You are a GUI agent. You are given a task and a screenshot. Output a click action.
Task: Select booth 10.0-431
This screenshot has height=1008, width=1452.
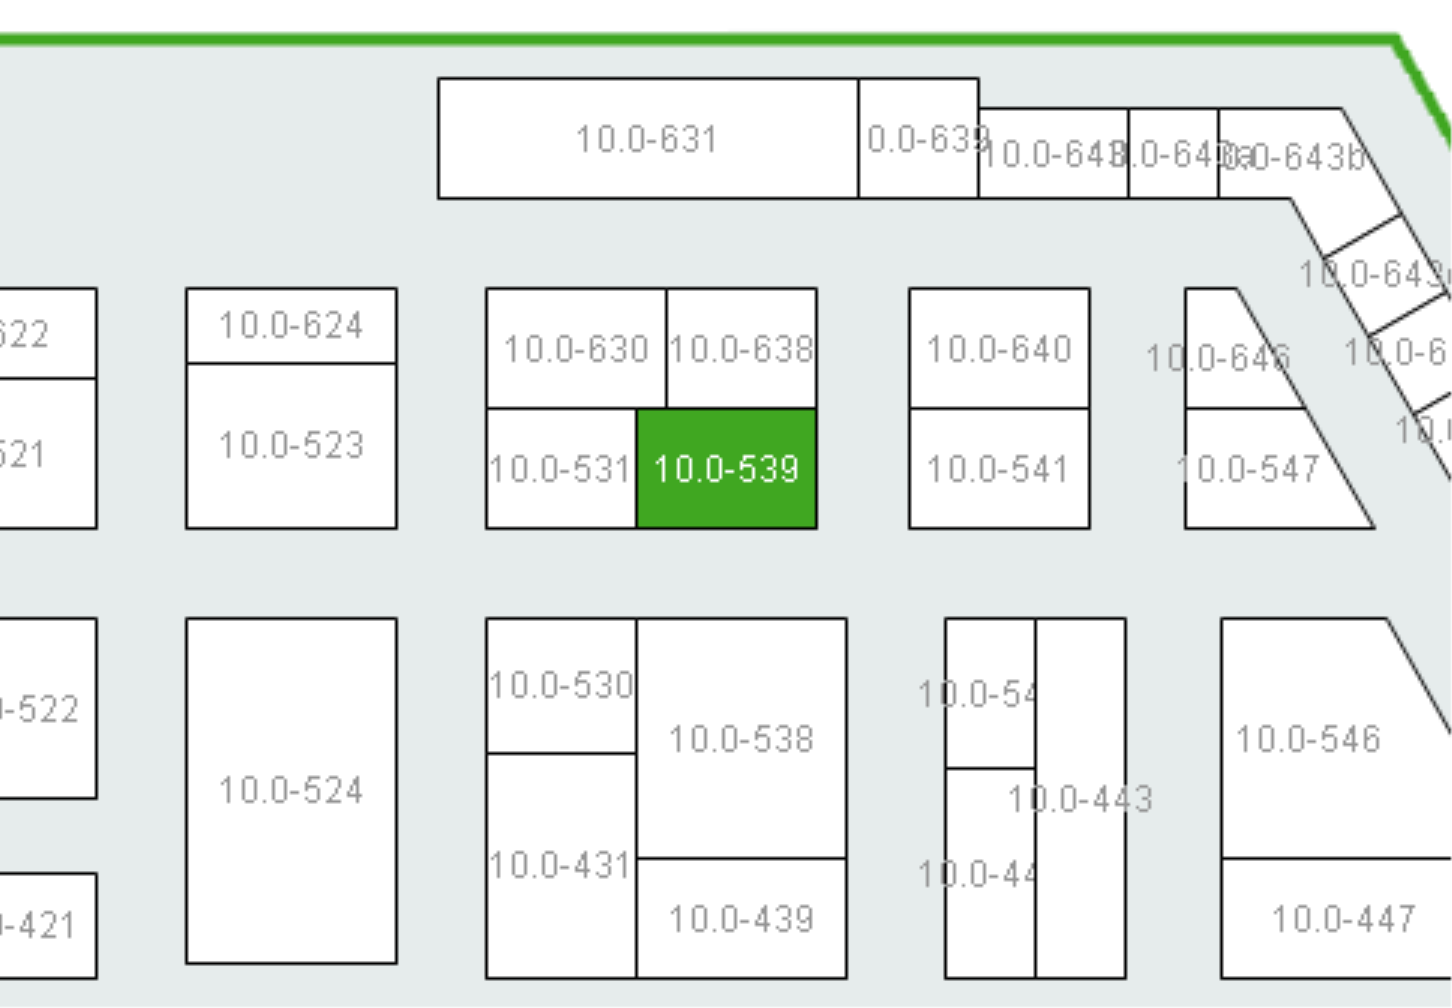point(561,865)
